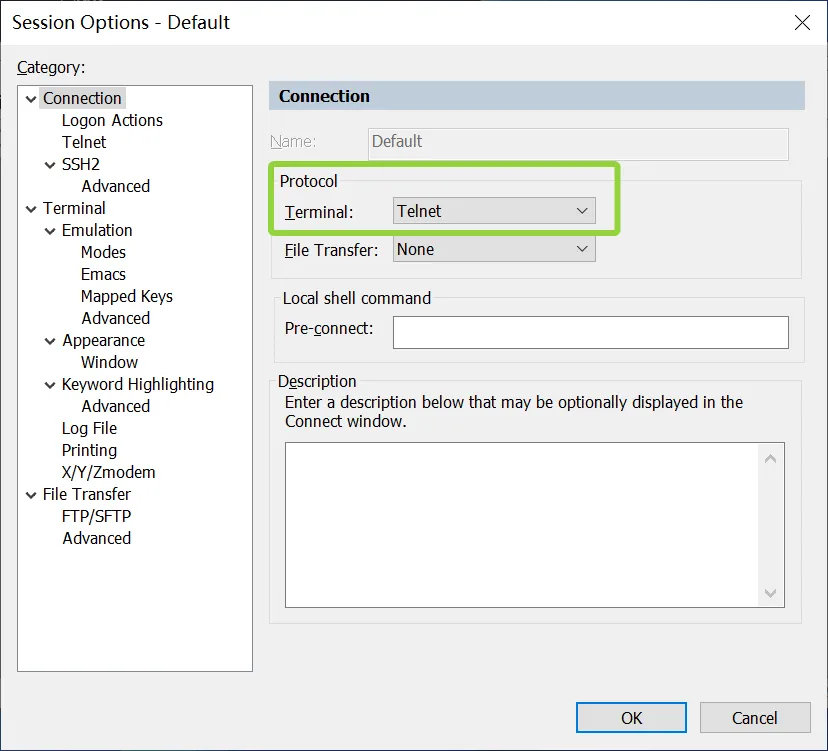Go to X/Y/Zmodem settings
Viewport: 828px width, 751px height.
click(x=108, y=472)
